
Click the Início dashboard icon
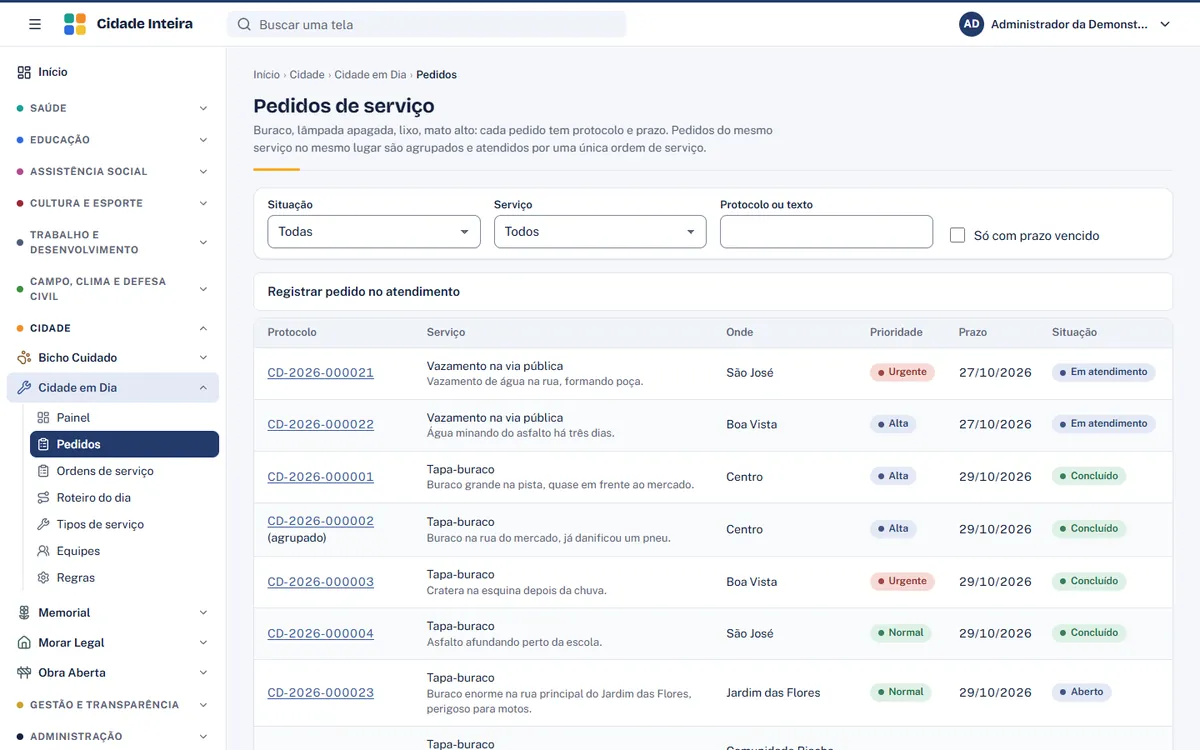[24, 72]
